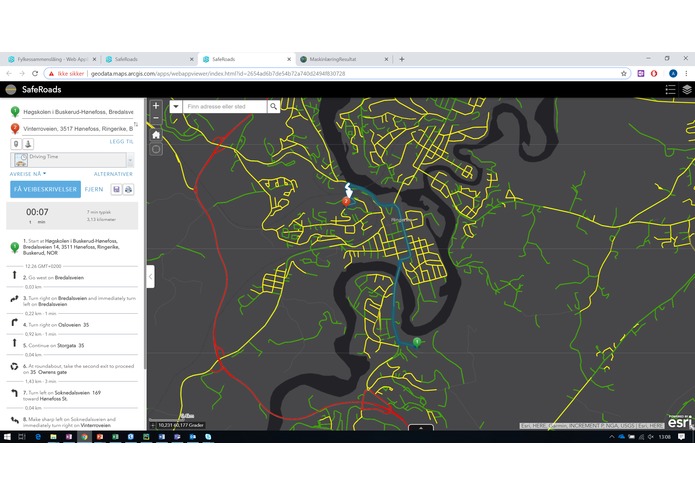
Task: Click the green start marker on the map
Action: click(x=417, y=342)
